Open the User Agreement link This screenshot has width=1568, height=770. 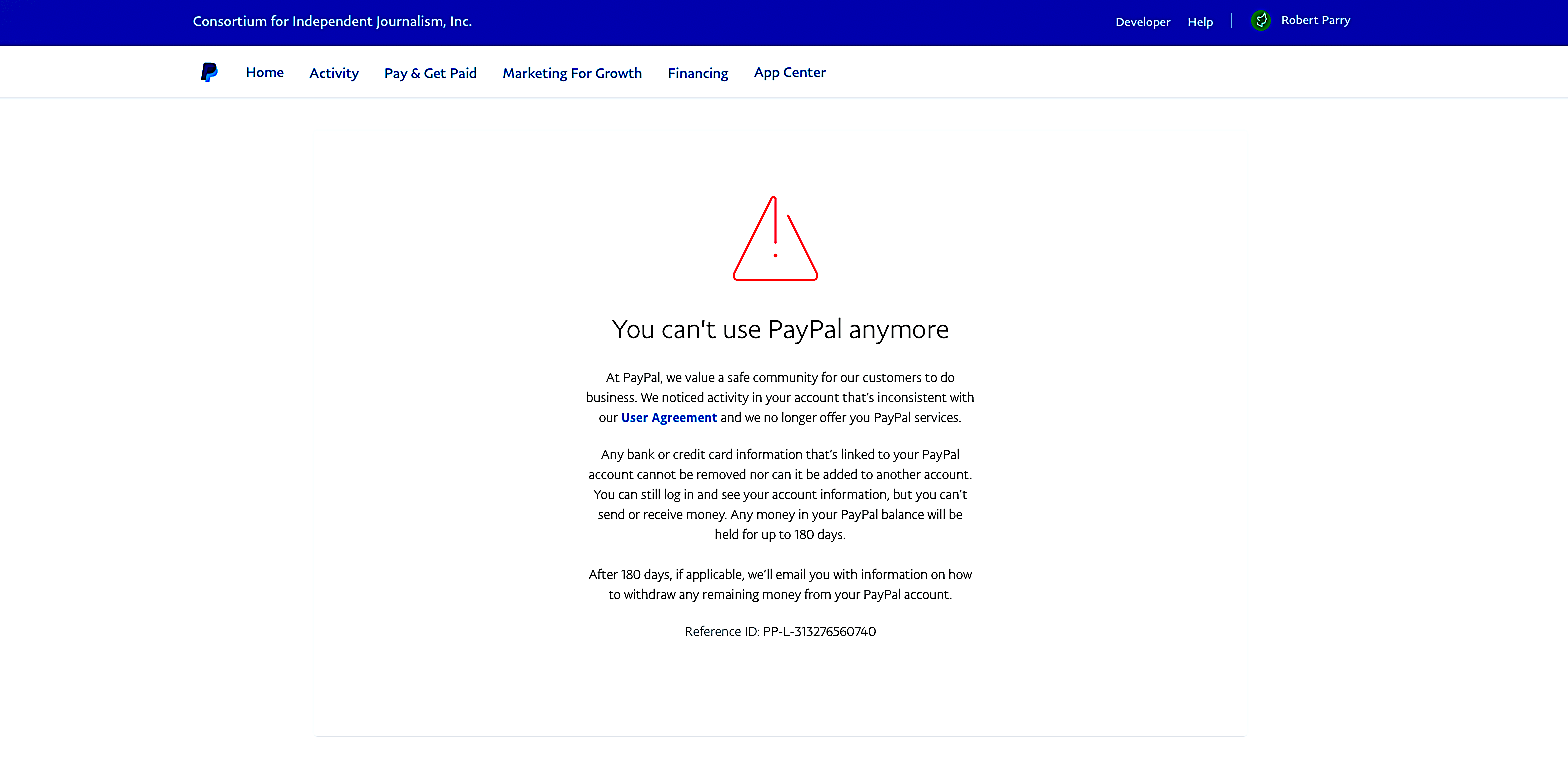pos(669,418)
